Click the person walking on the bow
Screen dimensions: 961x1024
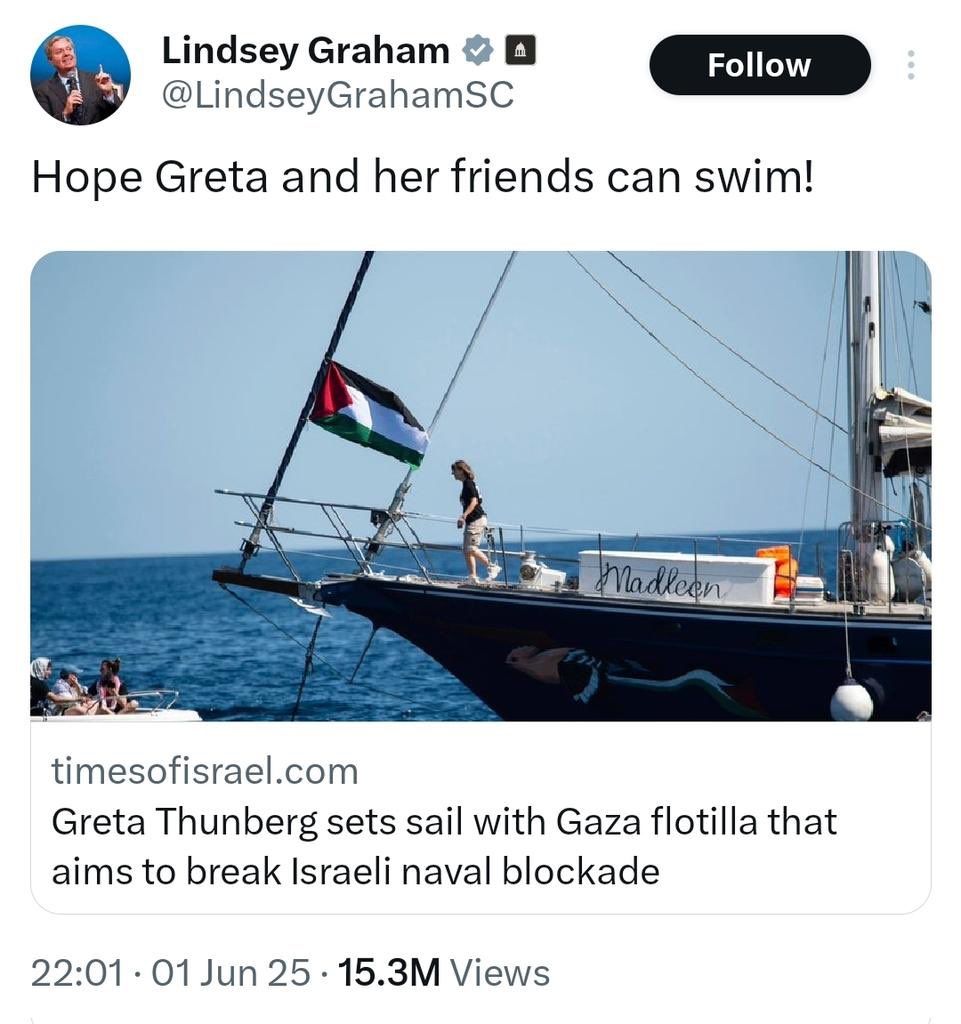(x=471, y=518)
